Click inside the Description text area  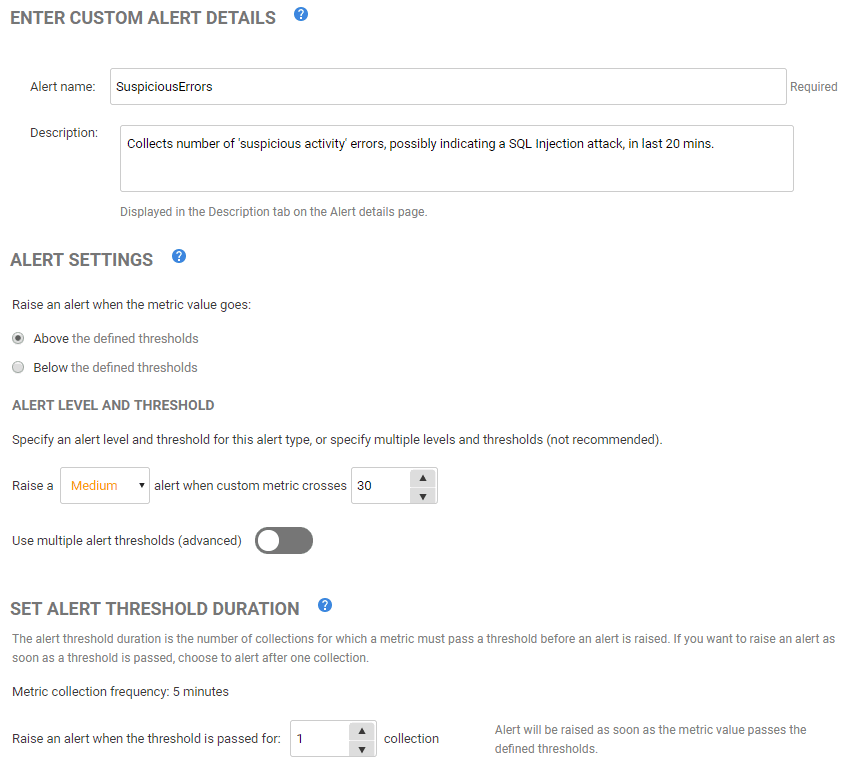pos(457,159)
